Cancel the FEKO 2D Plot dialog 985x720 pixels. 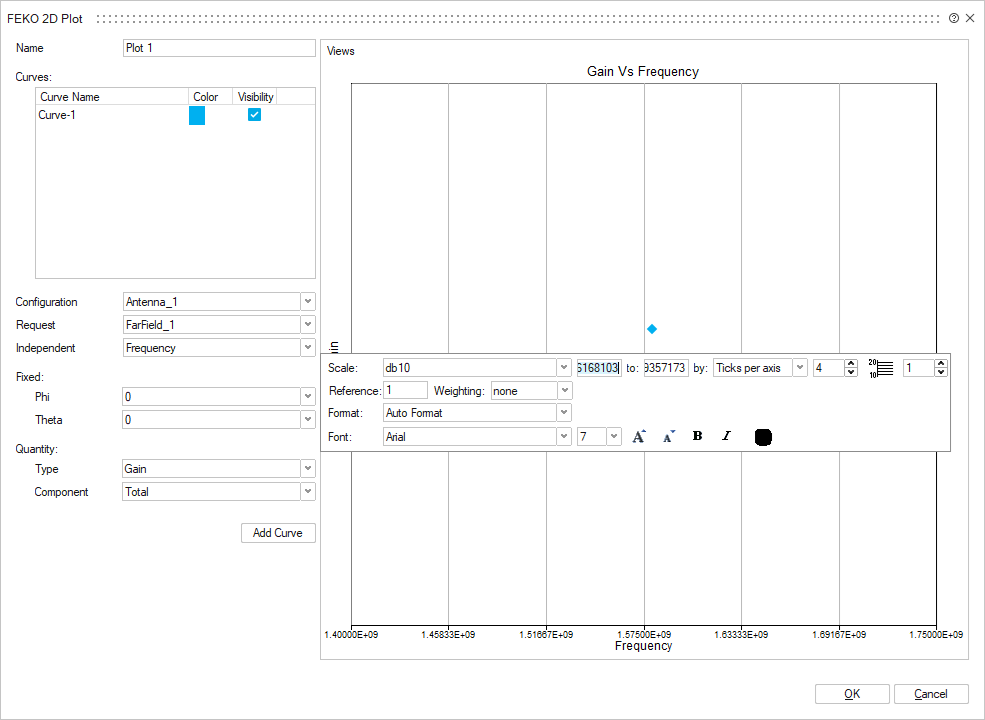coord(931,694)
